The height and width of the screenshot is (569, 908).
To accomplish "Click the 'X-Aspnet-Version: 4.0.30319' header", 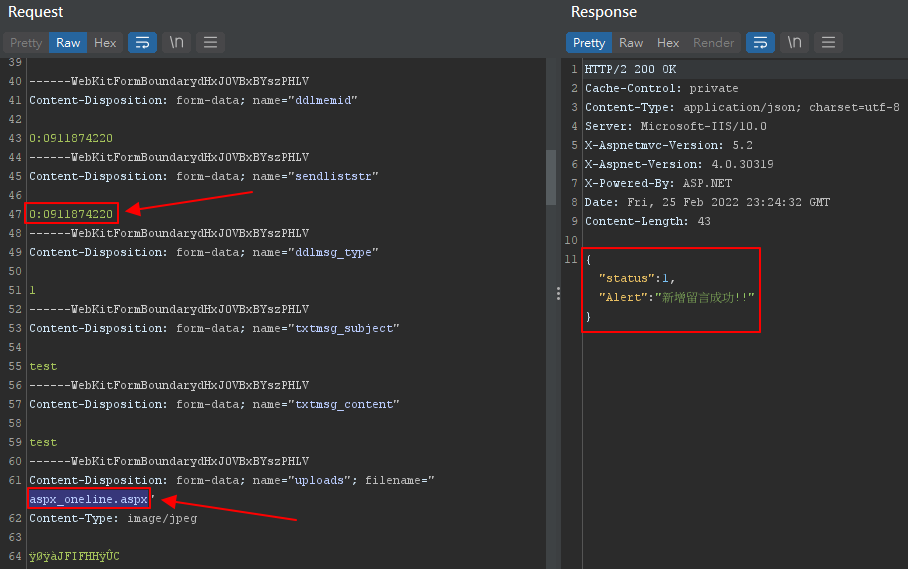I will (x=679, y=164).
